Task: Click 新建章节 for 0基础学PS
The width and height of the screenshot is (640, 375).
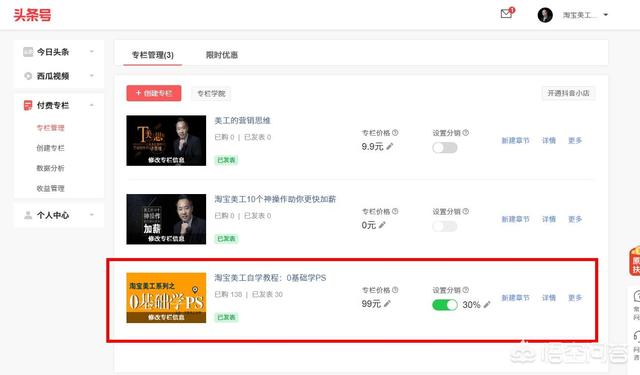Action: coord(515,298)
